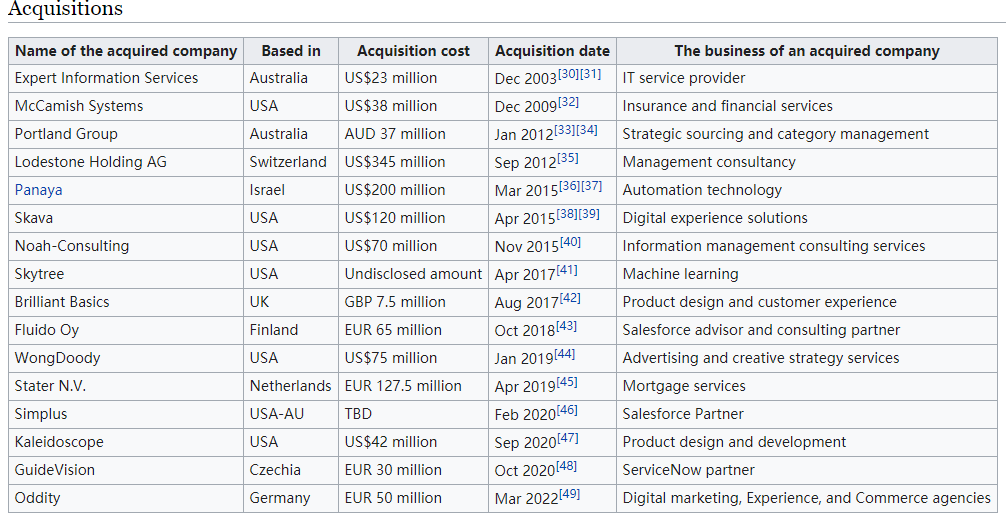Viewport: 1006px width, 524px height.
Task: Open footnote 40 next to Nov 2015
Action: point(570,242)
